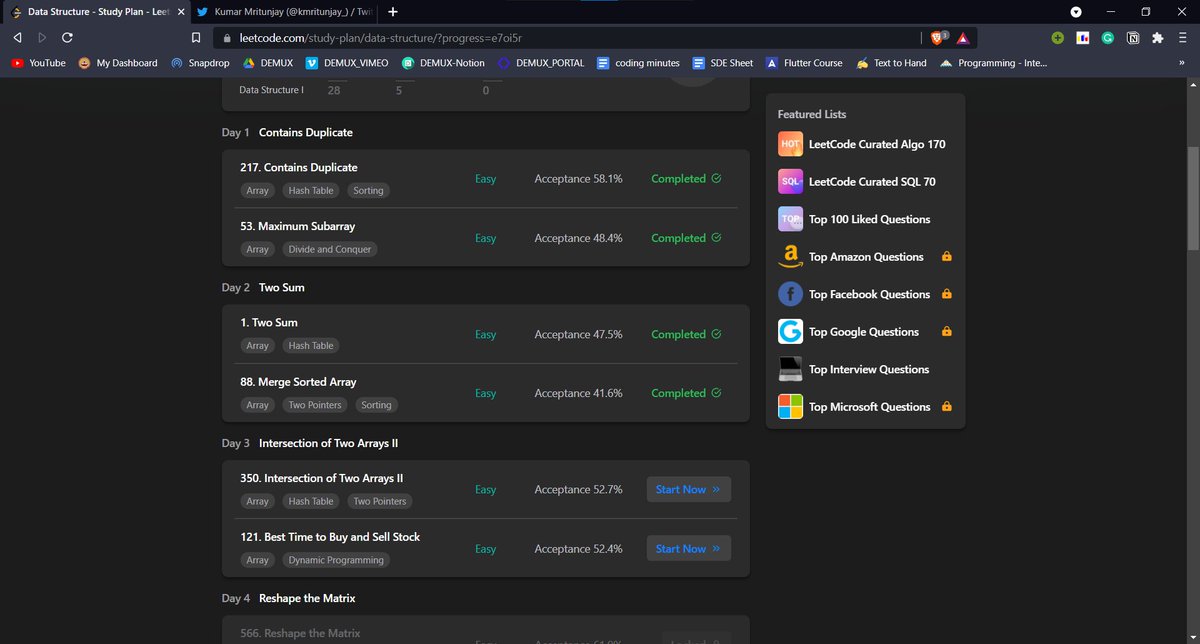
Task: Open the DEMUX Drive bookmark
Action: pyautogui.click(x=269, y=63)
